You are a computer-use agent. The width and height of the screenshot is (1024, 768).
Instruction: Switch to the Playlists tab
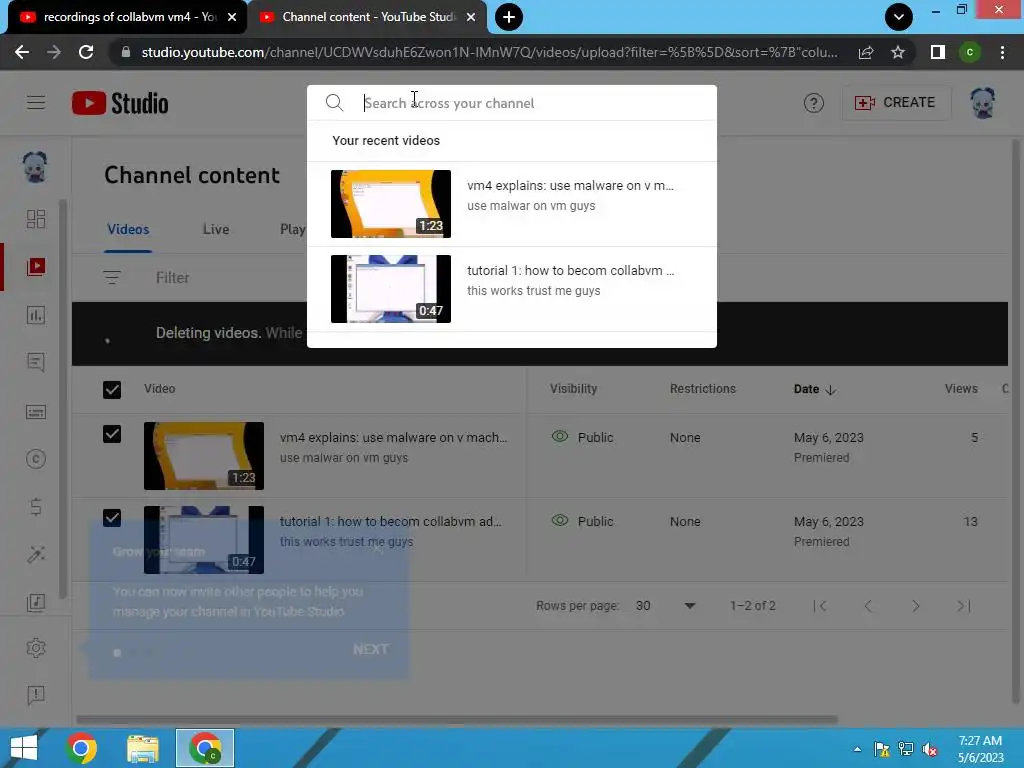pyautogui.click(x=293, y=229)
